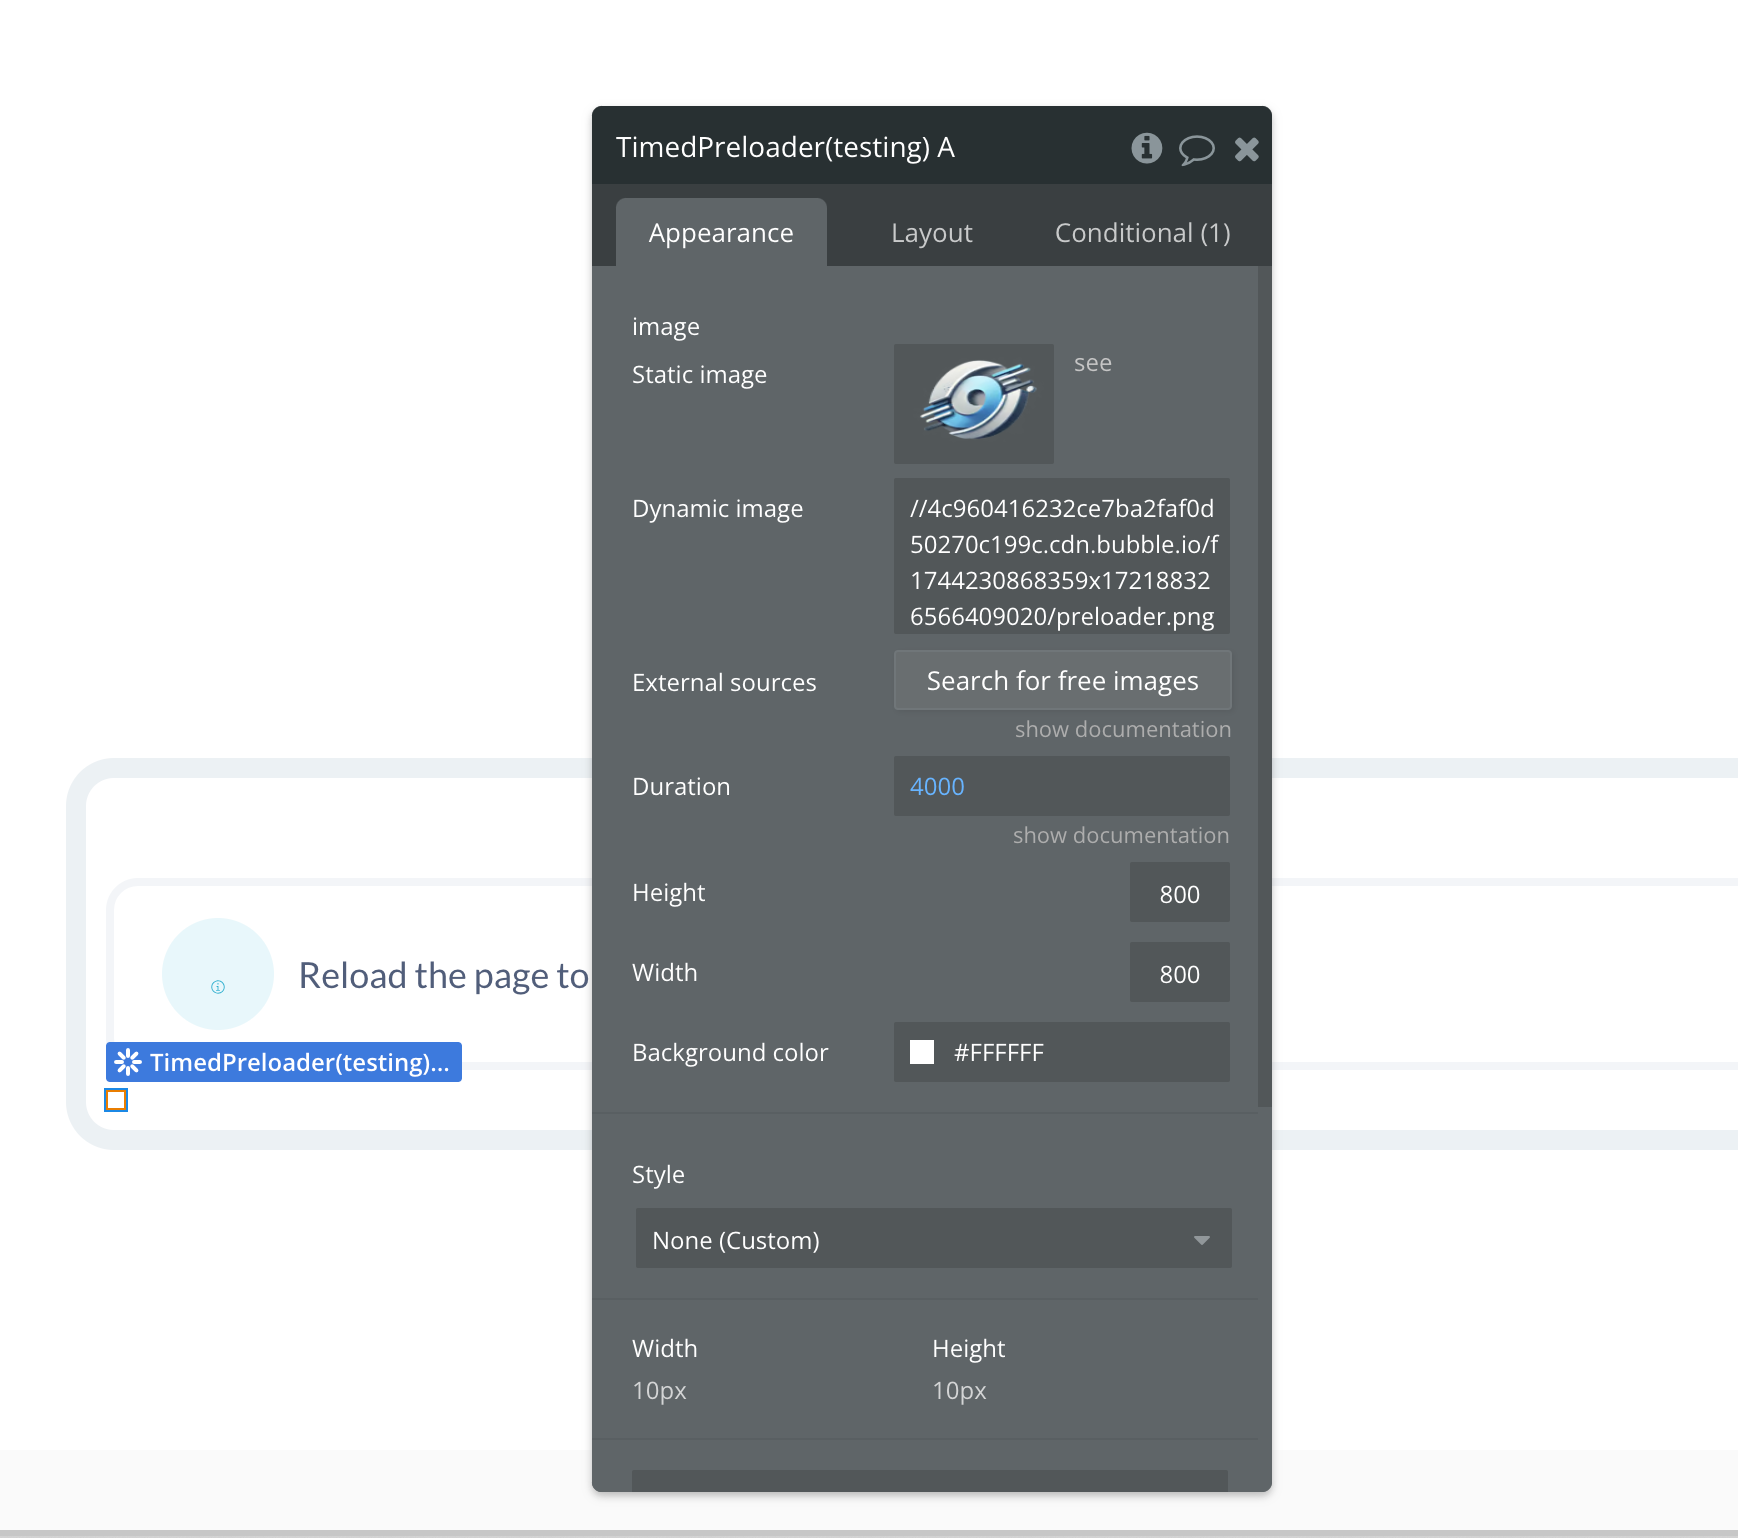
Task: Open show documentation under External sources
Action: pyautogui.click(x=1122, y=729)
